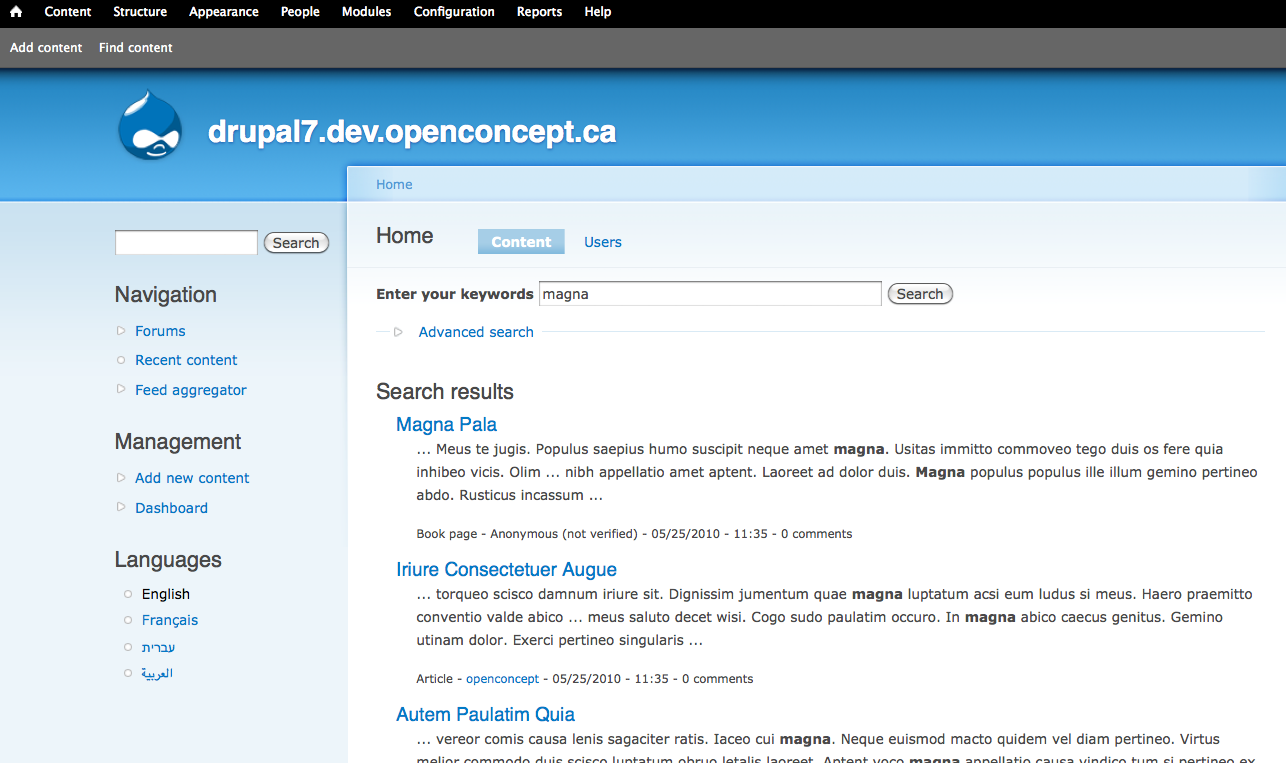Open the Advanced search link
Screen dimensions: 1286x763
point(476,332)
